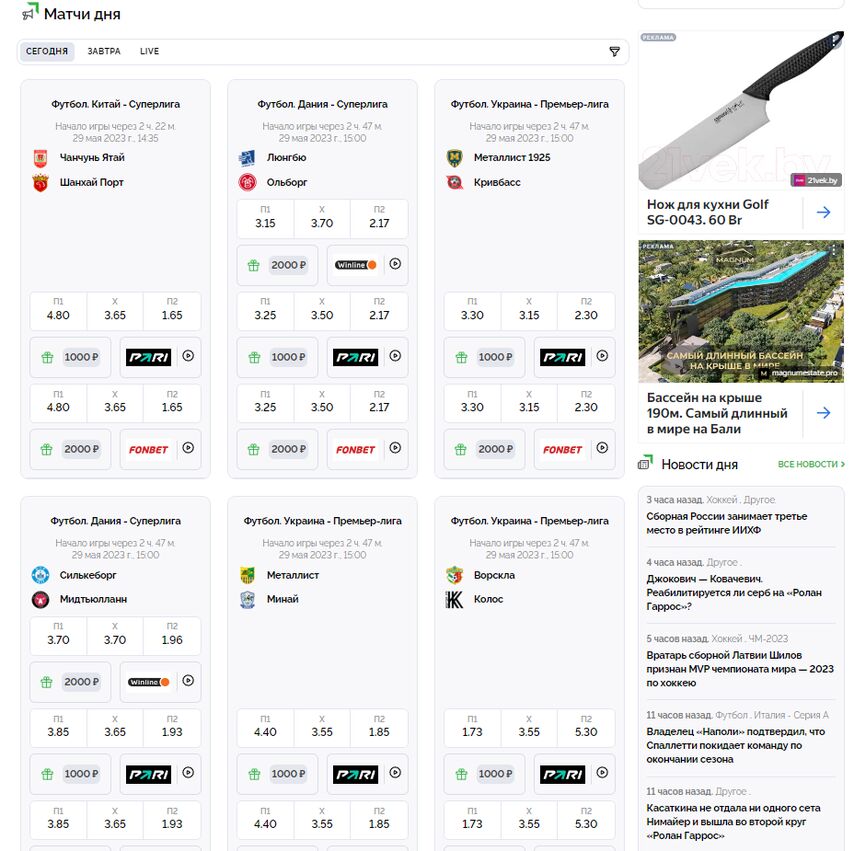Click the Мидтьюлланн team crest

41,599
